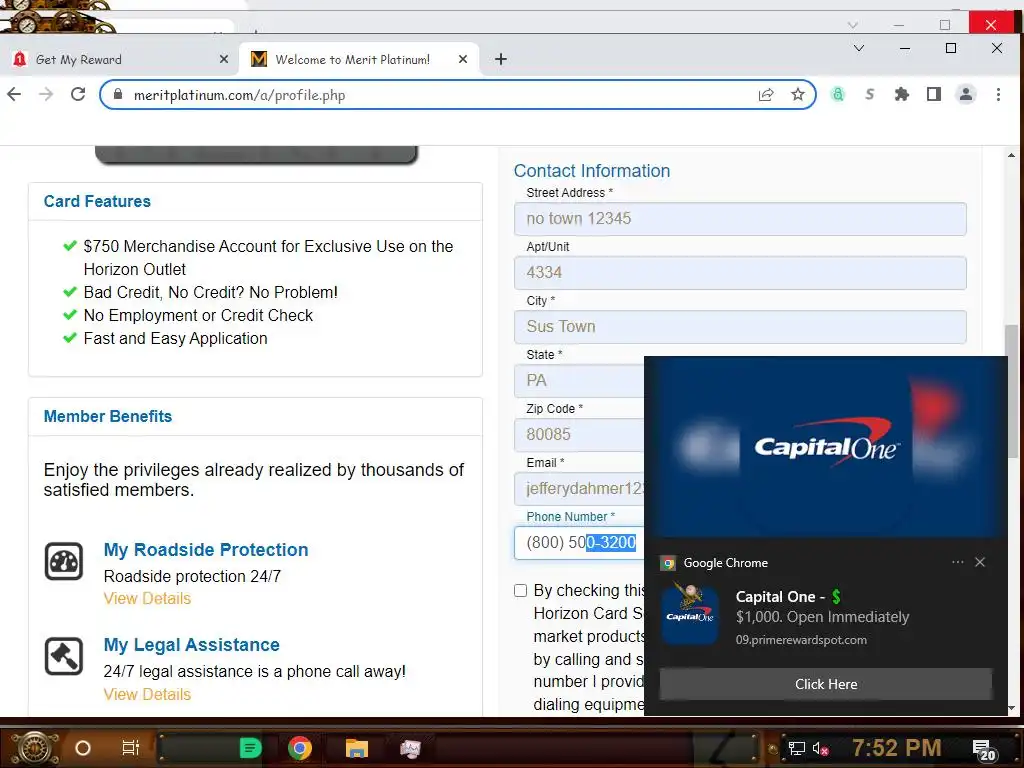
Task: Close the Welcome to Merit Platinum tab
Action: coord(463,59)
